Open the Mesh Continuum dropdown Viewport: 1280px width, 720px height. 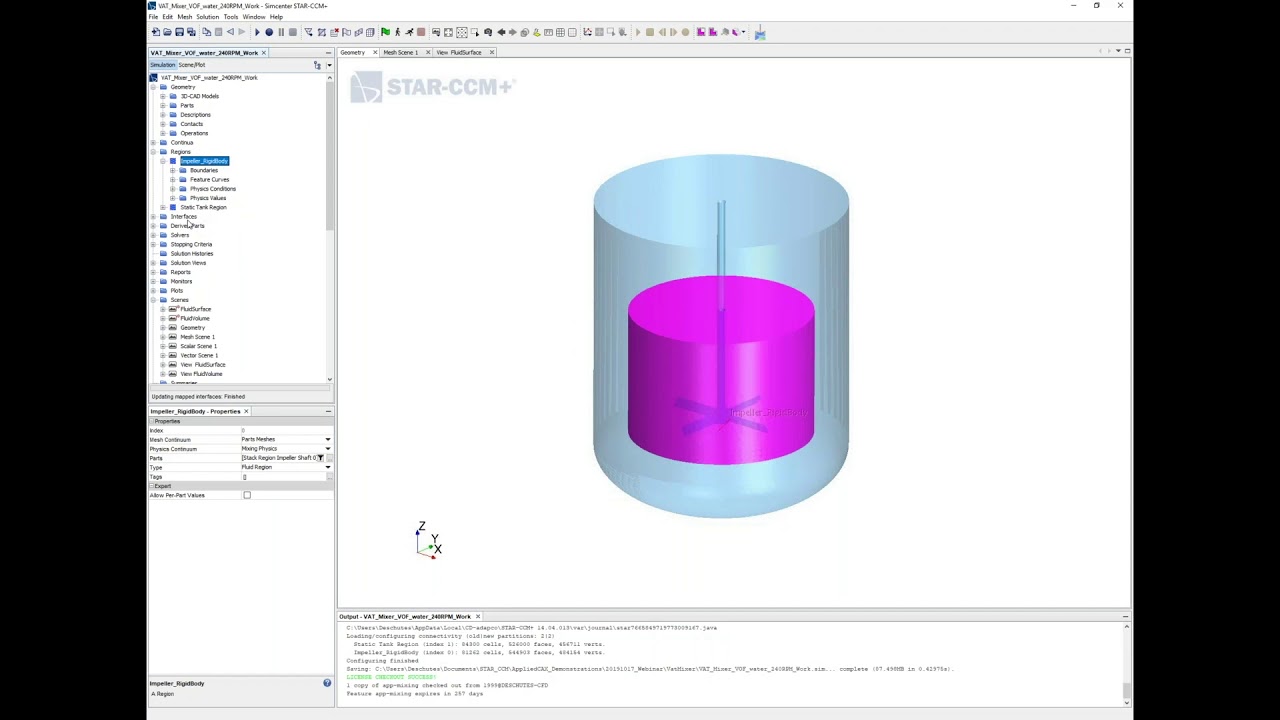click(x=328, y=439)
